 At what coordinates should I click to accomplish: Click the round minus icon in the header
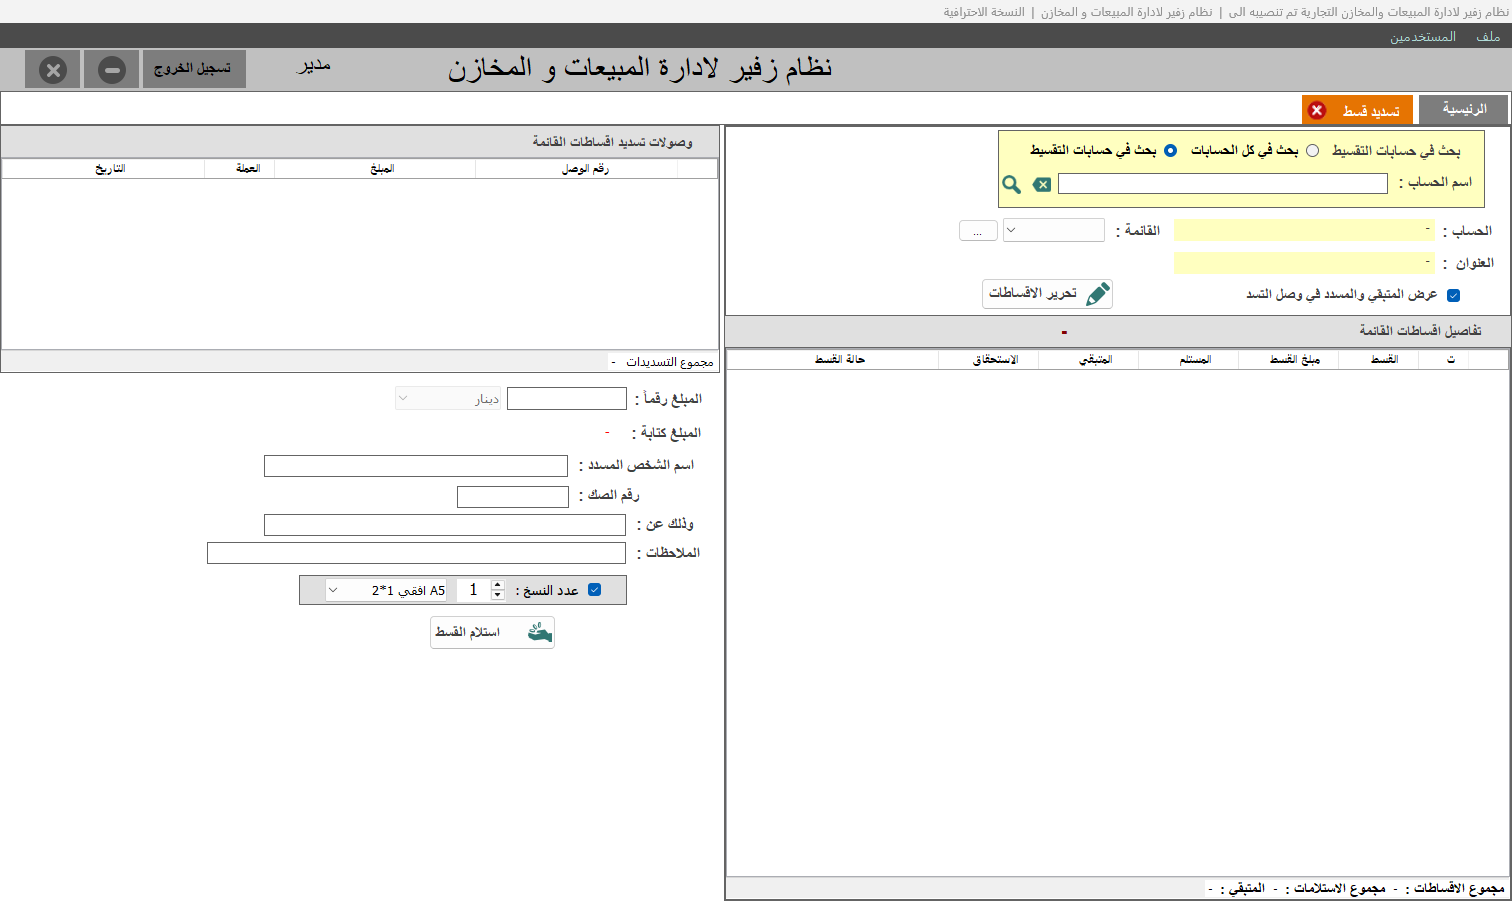pyautogui.click(x=112, y=70)
